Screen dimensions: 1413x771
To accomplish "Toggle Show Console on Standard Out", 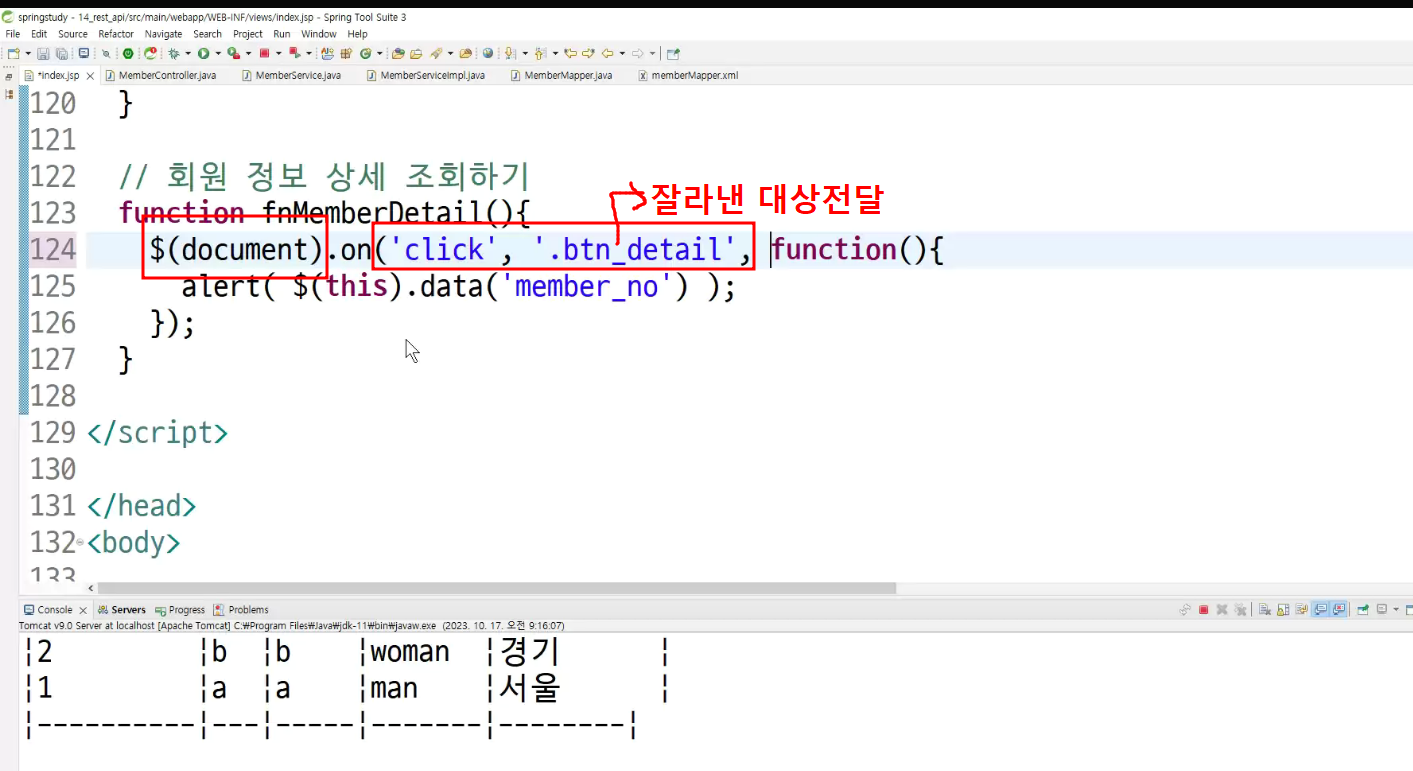I will click(1320, 609).
